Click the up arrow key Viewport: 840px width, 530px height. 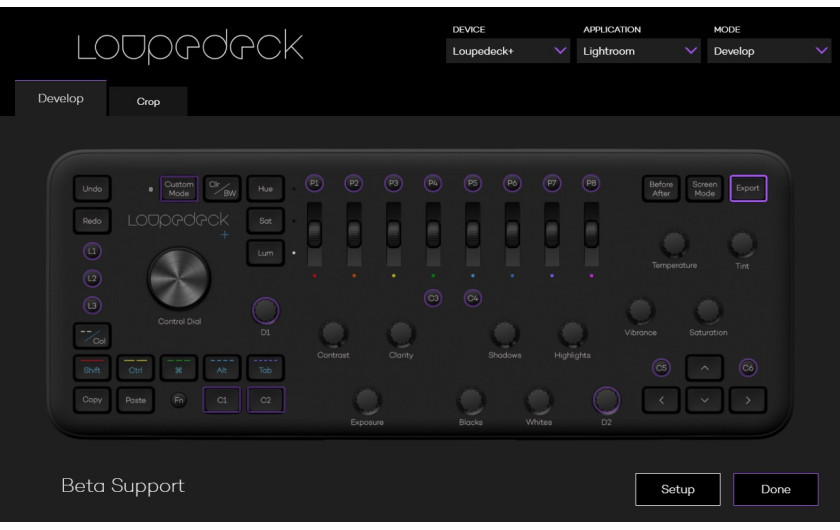click(704, 368)
